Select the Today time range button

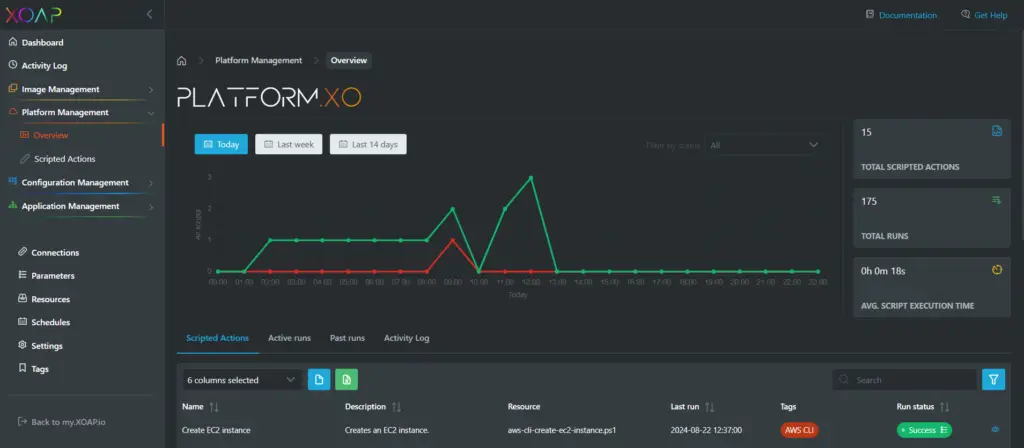click(x=221, y=144)
